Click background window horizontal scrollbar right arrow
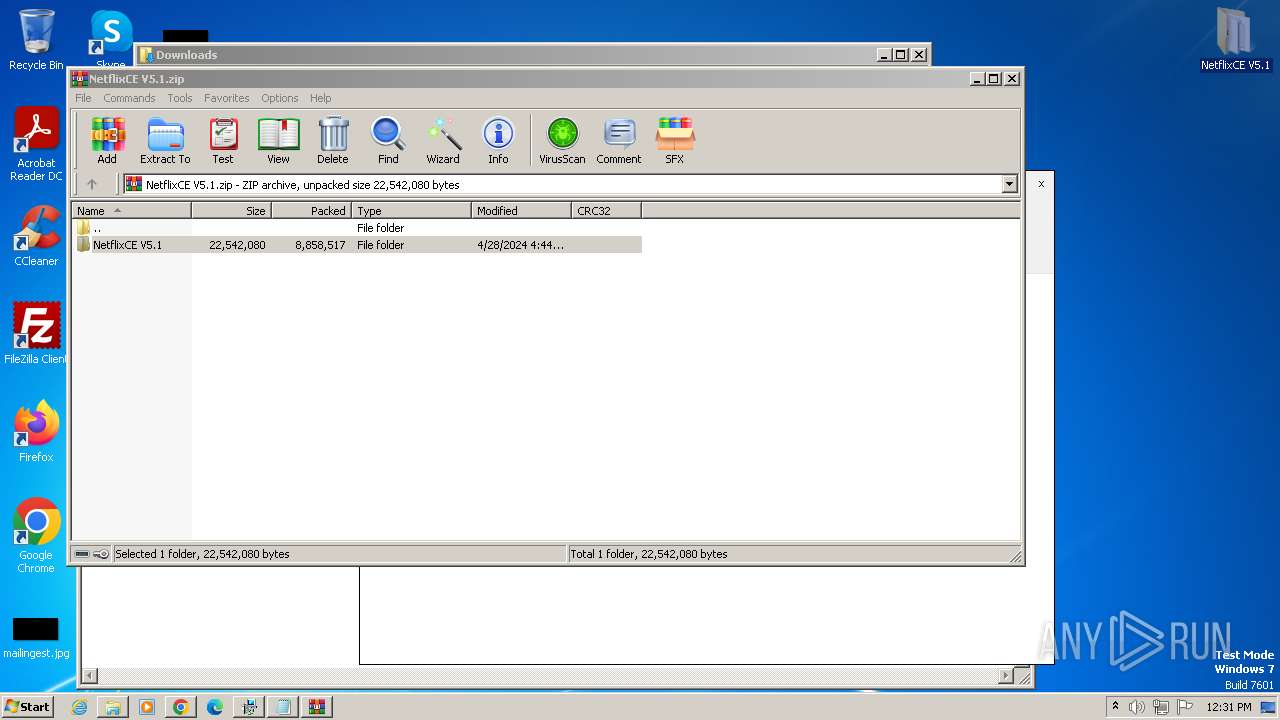This screenshot has height=720, width=1280. (1006, 676)
